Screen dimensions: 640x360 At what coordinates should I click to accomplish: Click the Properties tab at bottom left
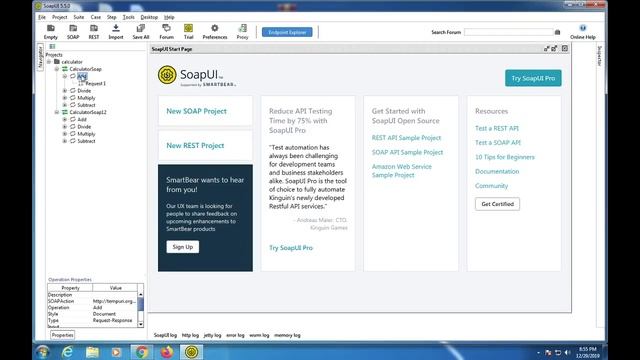tap(62, 335)
